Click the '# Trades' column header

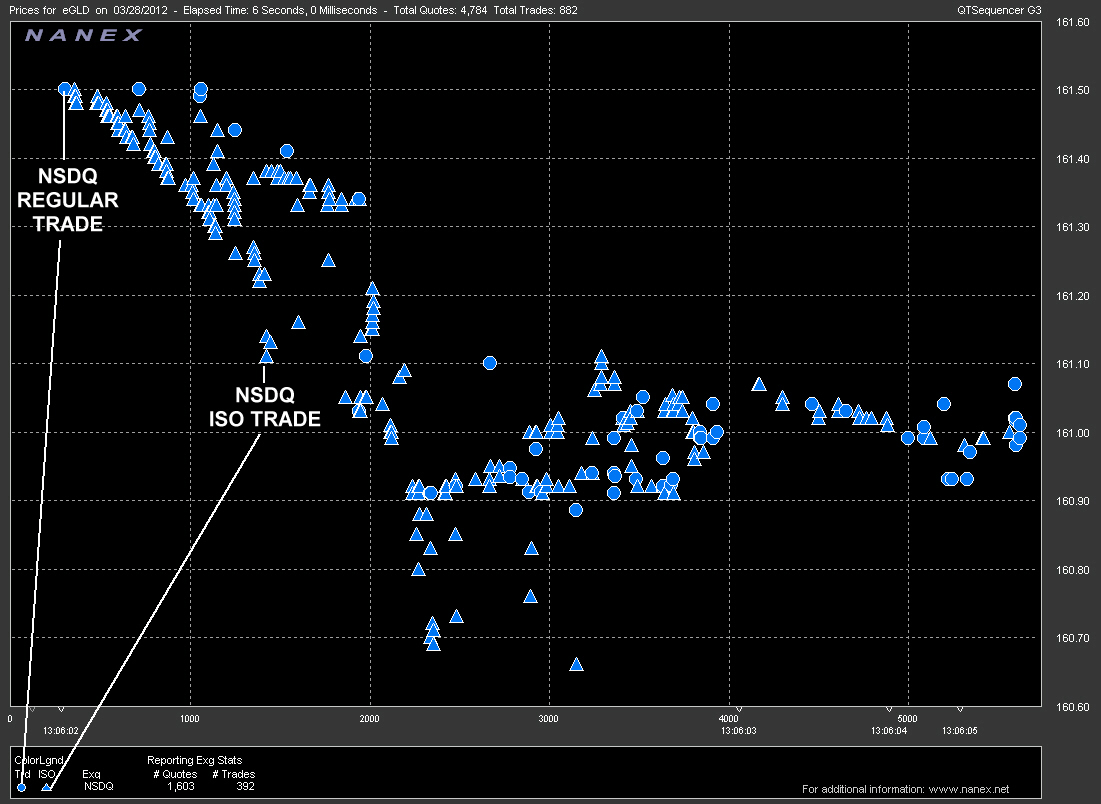(x=234, y=774)
